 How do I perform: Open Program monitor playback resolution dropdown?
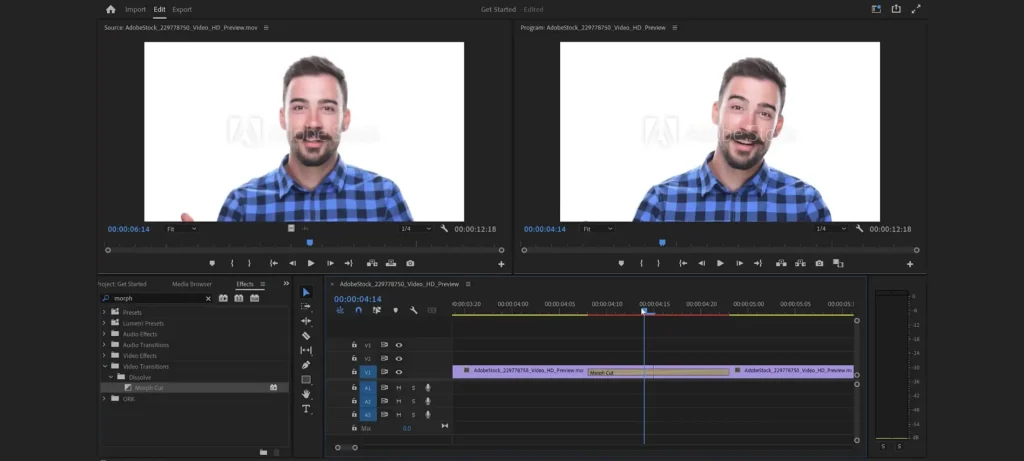[x=831, y=229]
